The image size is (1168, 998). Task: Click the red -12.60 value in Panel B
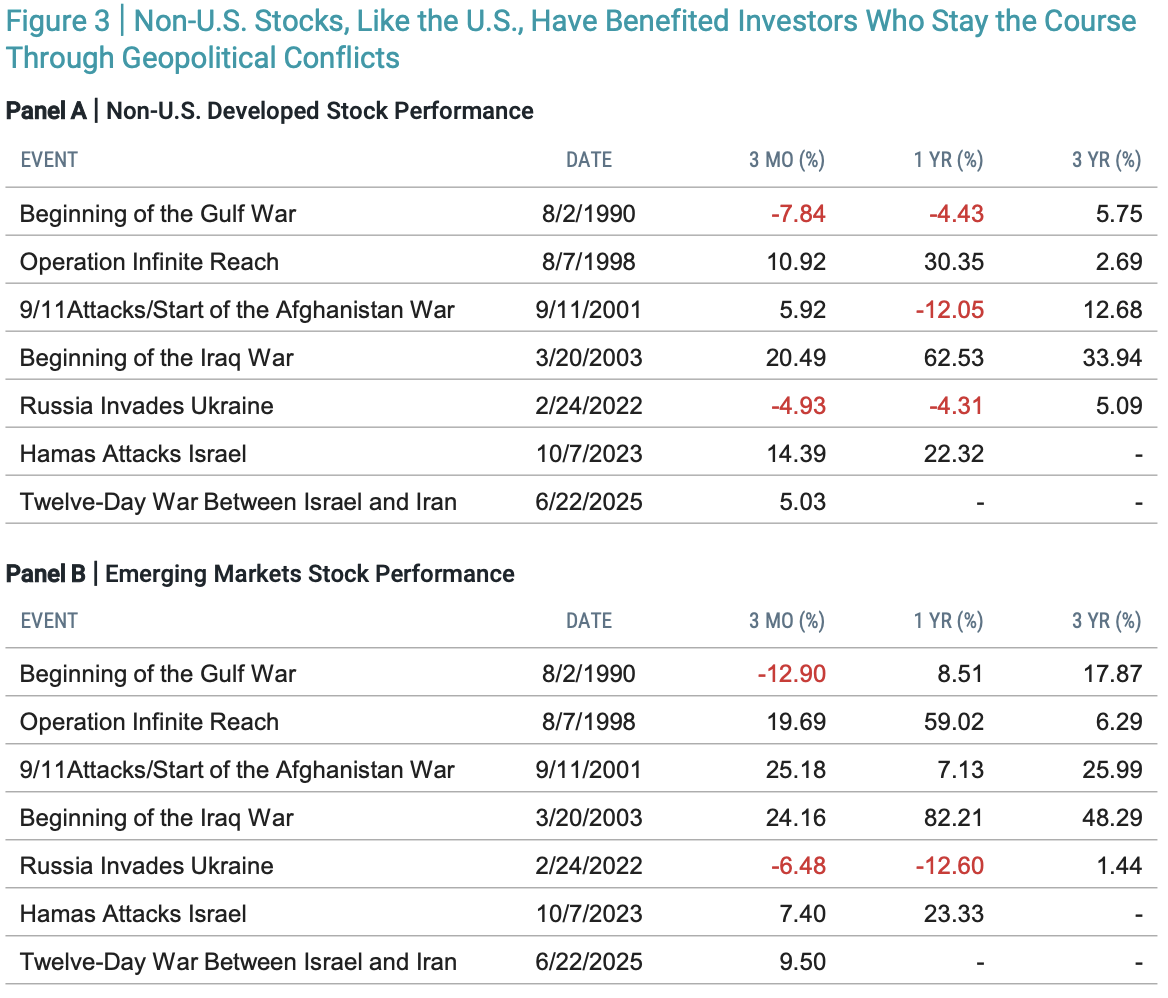pos(949,866)
